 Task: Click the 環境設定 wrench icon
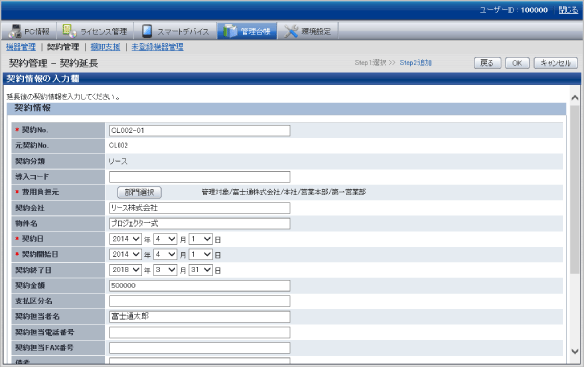291,31
